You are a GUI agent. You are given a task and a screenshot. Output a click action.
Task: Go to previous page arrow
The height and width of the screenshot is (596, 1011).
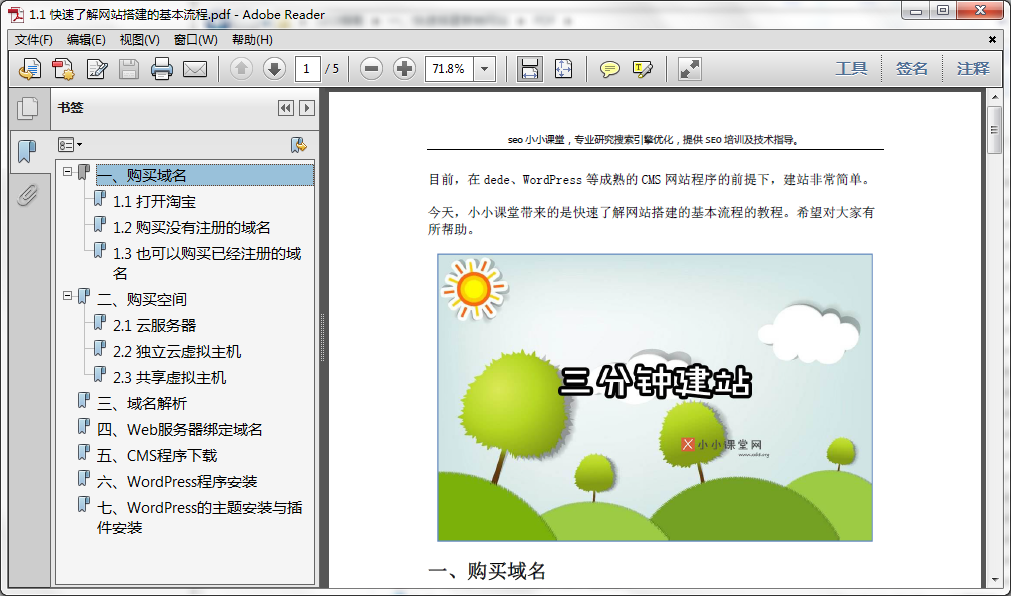241,68
